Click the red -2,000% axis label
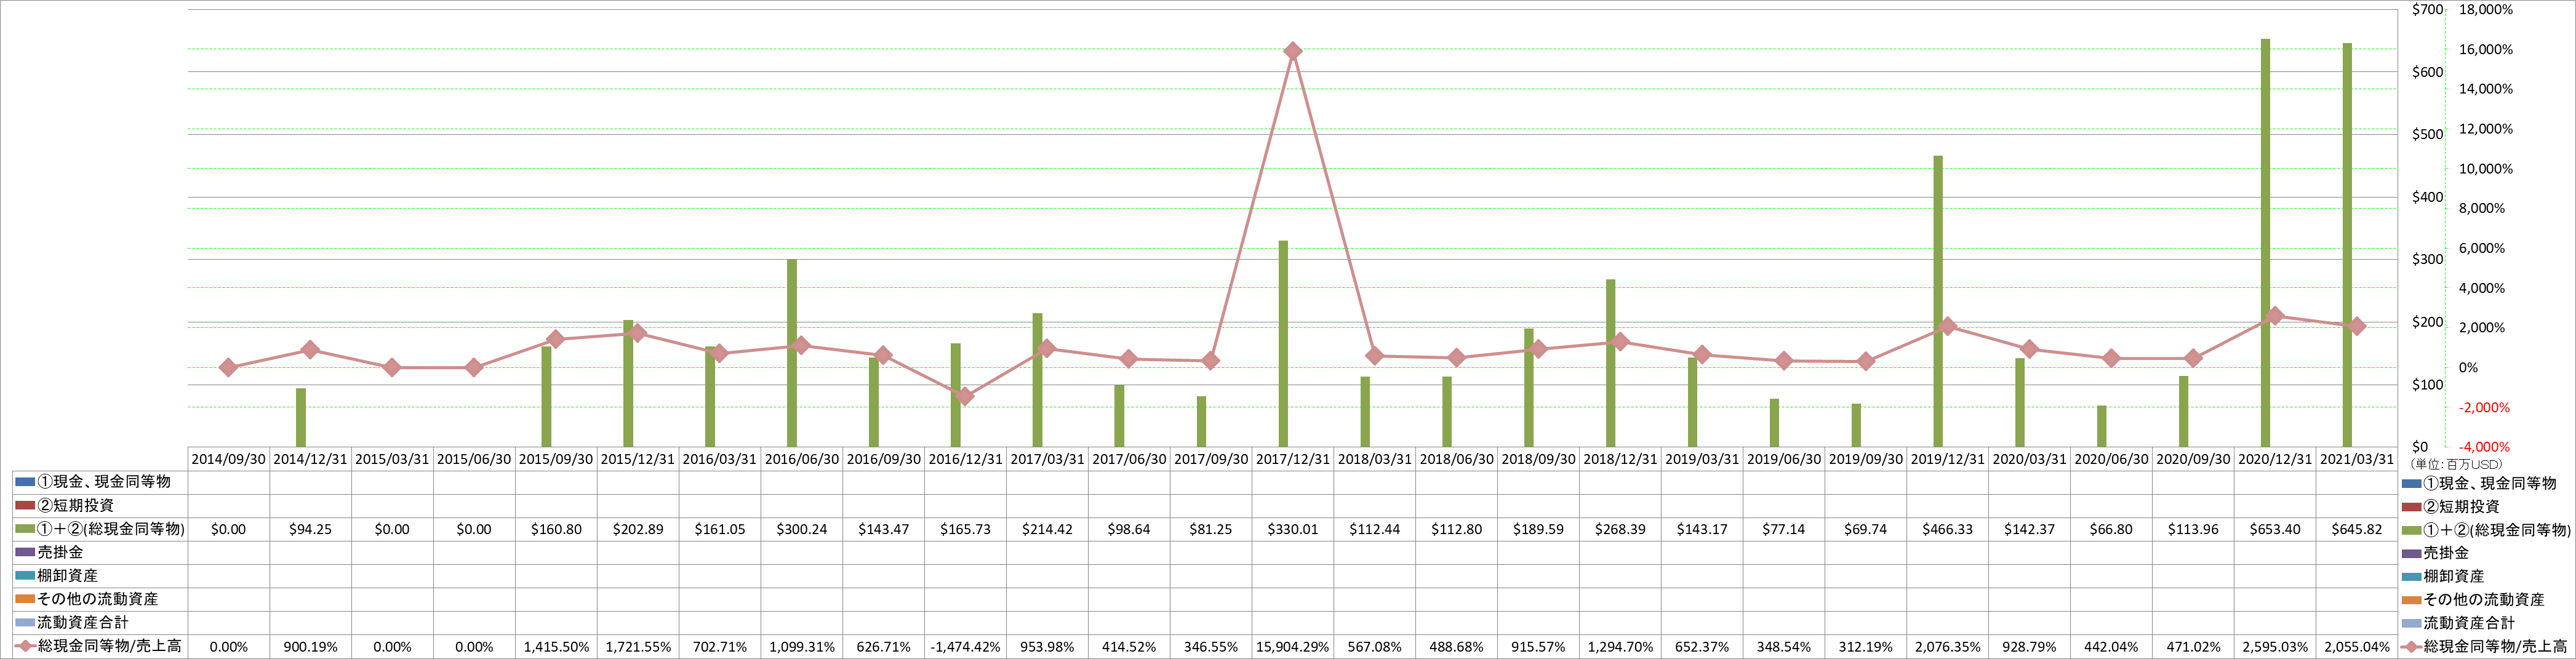This screenshot has height=659, width=2576. pyautogui.click(x=2485, y=407)
